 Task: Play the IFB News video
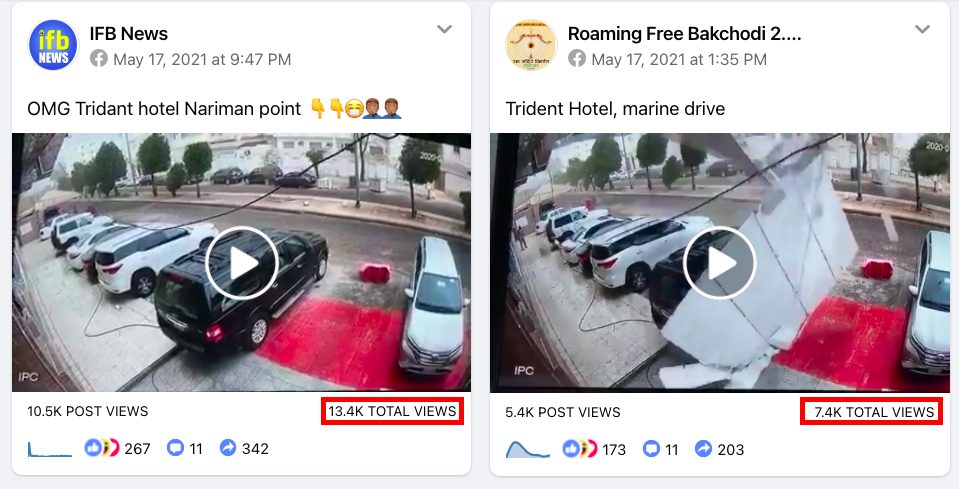241,263
